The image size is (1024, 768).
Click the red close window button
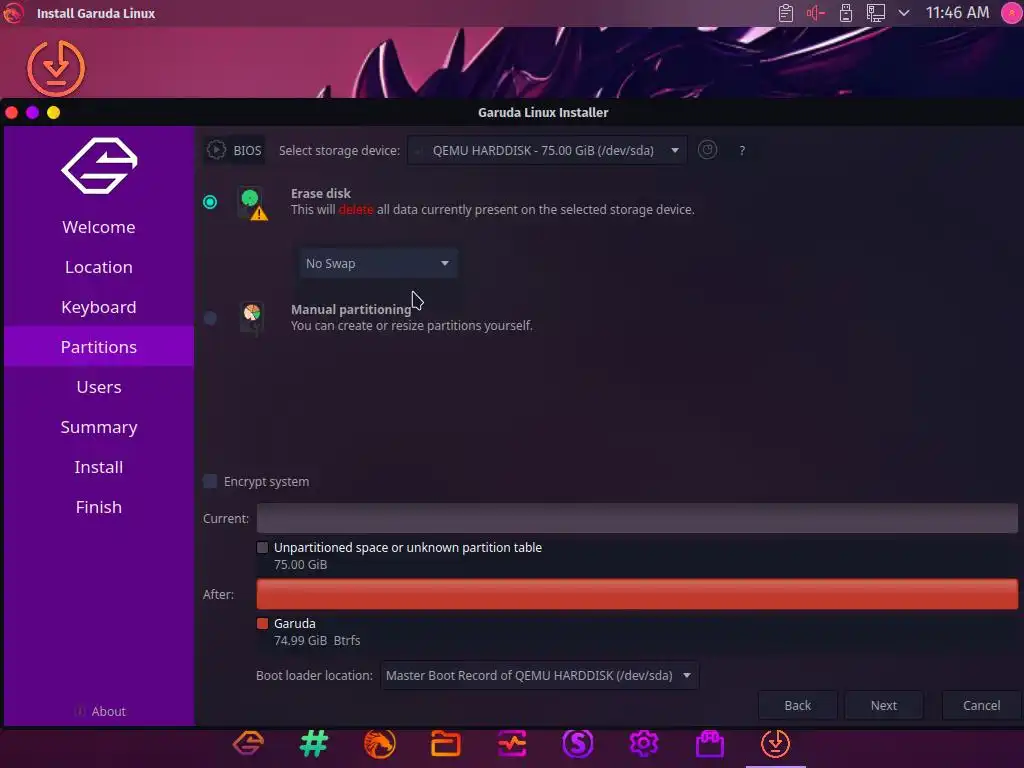coord(12,112)
